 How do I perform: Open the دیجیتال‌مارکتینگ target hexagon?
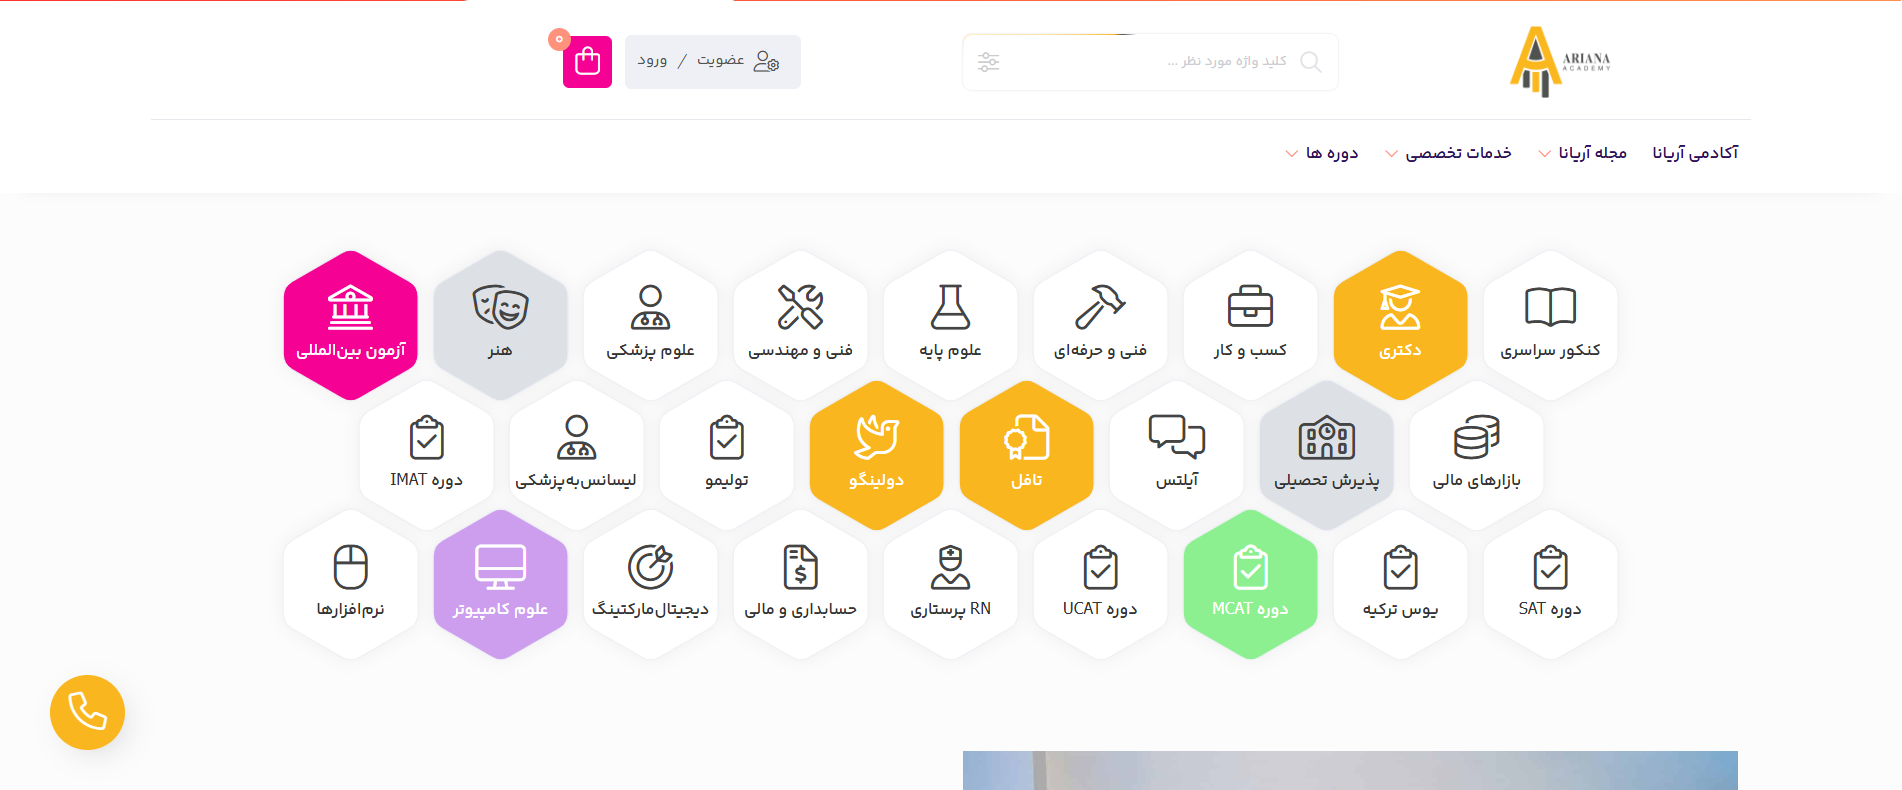(x=650, y=584)
